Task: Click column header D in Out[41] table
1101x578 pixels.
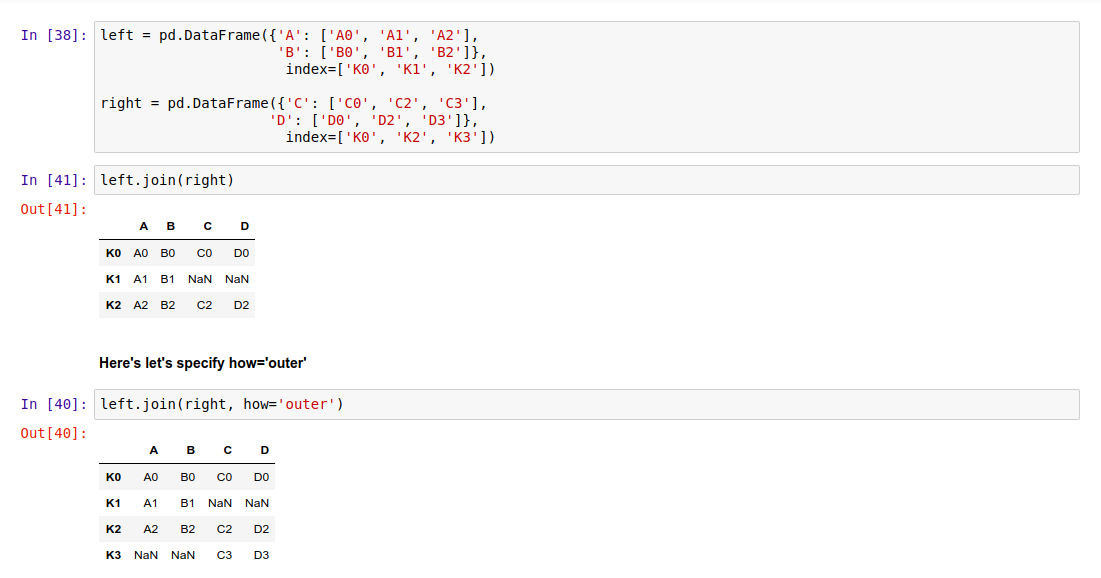Action: (245, 227)
